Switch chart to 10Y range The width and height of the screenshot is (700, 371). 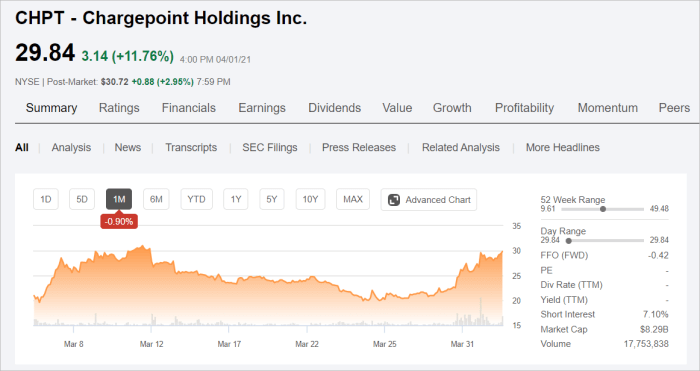click(310, 199)
